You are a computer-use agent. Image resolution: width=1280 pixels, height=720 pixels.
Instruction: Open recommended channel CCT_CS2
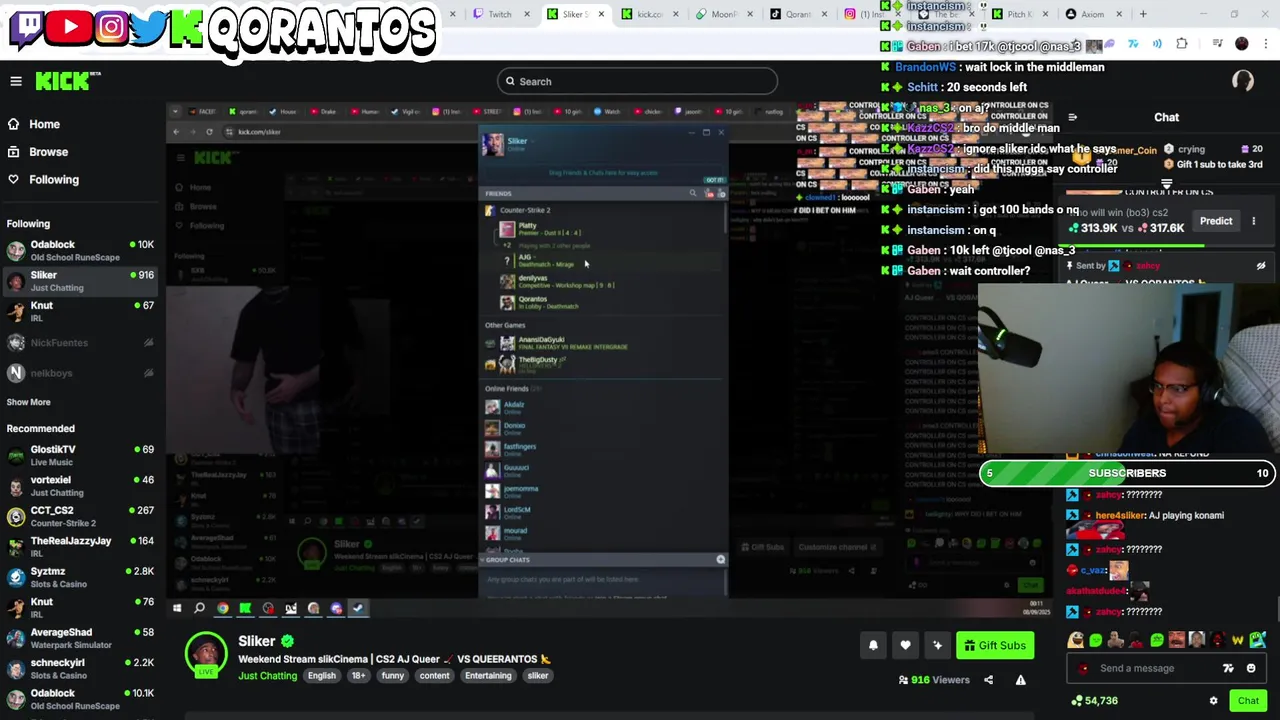tap(80, 516)
